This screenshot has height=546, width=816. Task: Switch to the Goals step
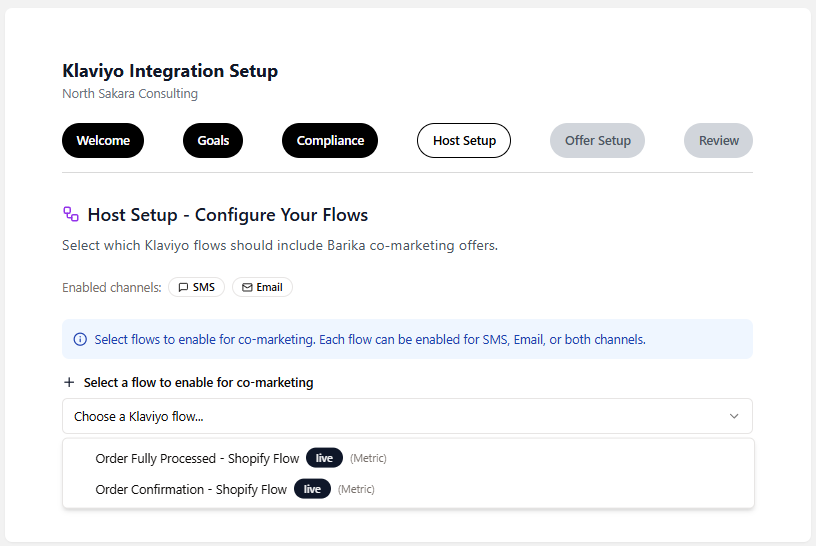(213, 141)
